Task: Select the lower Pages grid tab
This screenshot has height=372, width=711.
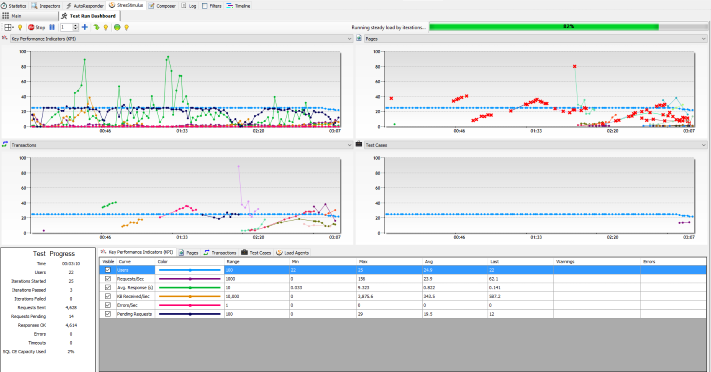Action: [x=188, y=252]
